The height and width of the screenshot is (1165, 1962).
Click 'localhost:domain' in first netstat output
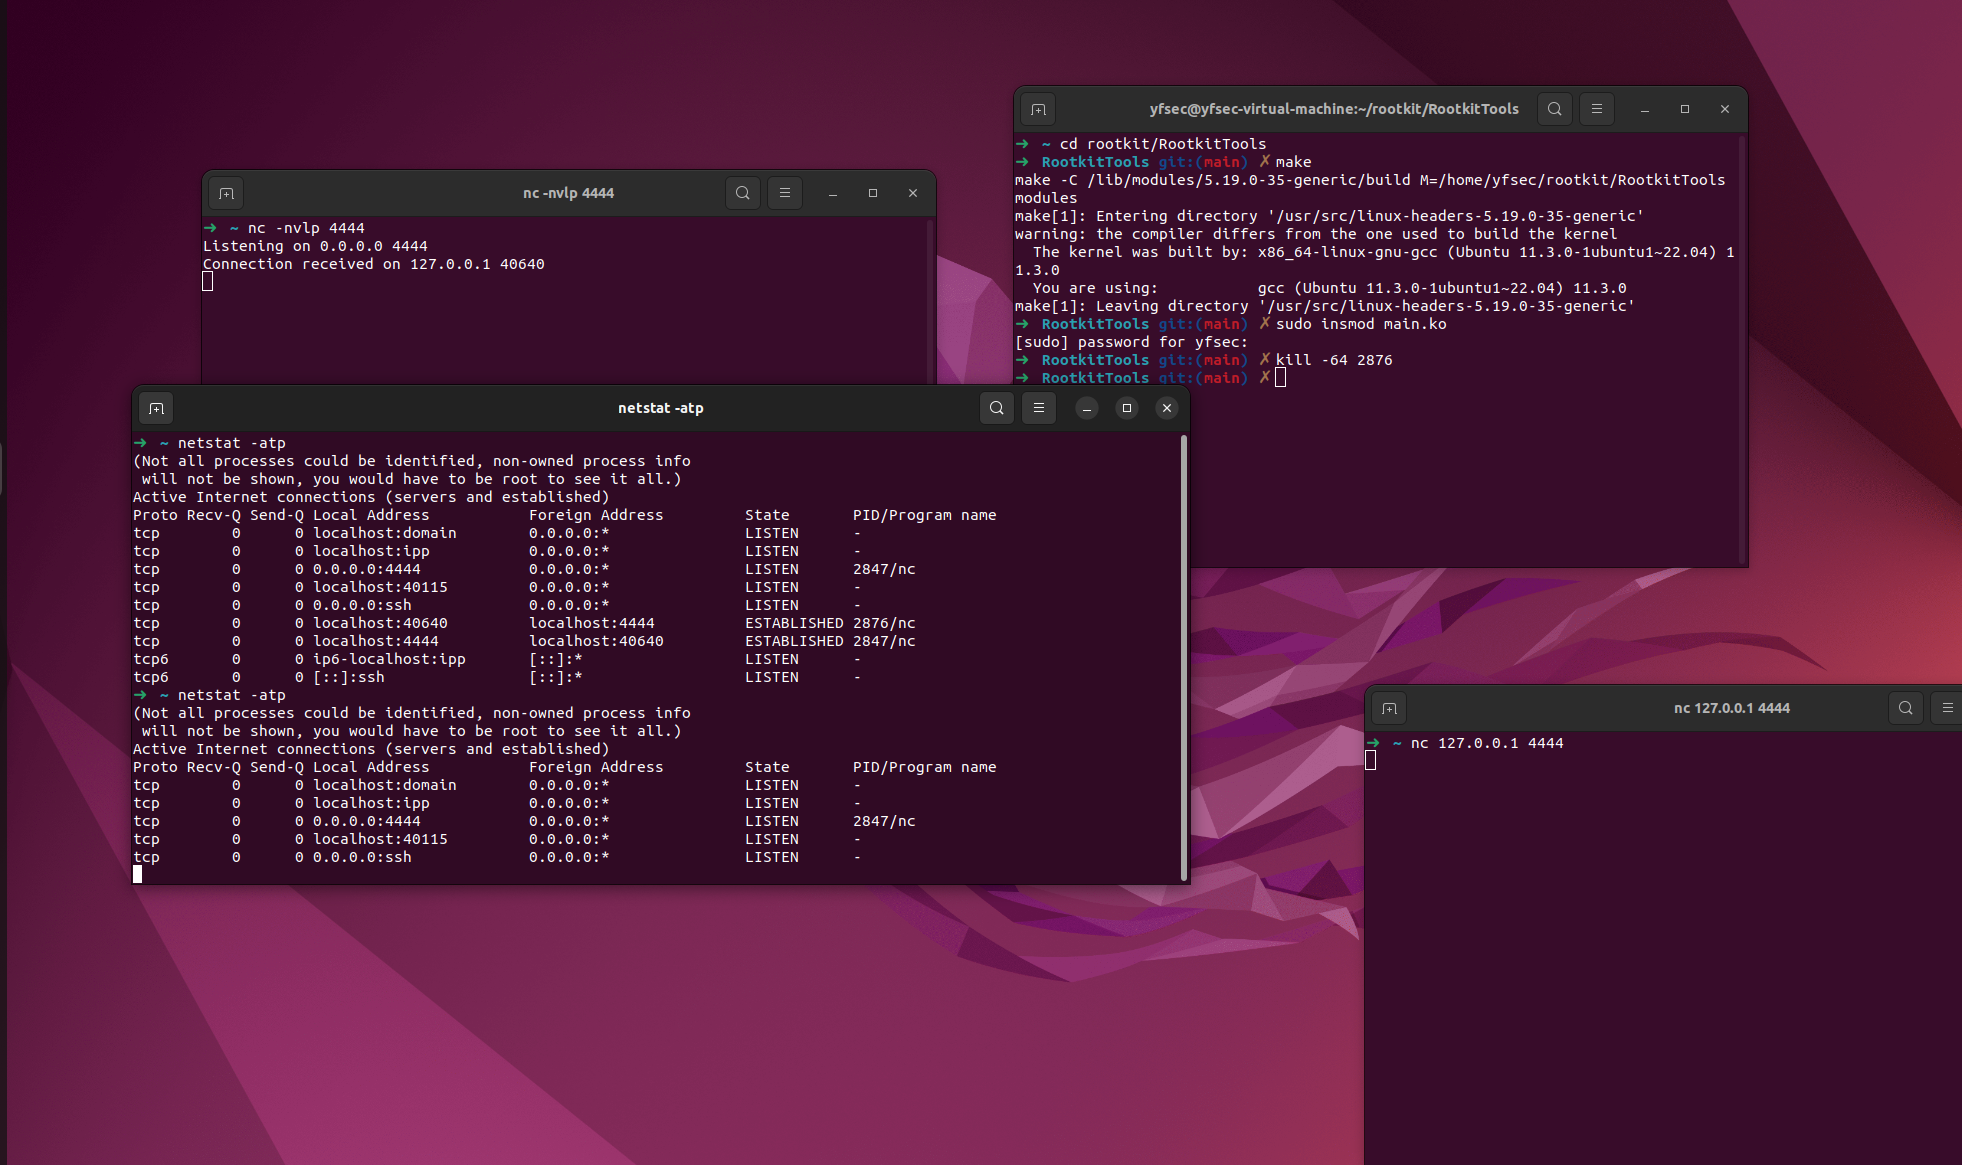click(385, 533)
